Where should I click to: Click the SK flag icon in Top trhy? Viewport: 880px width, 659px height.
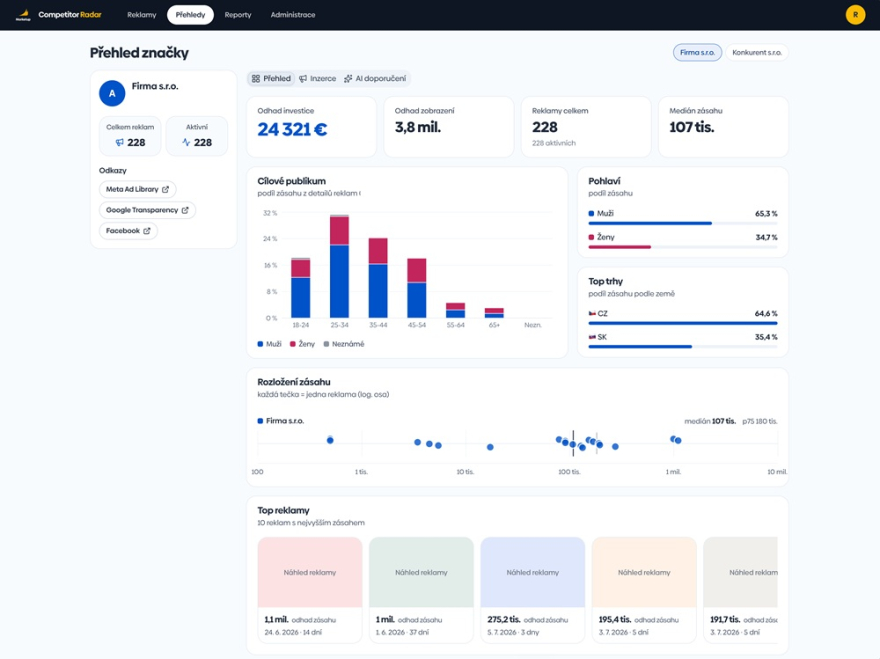pos(592,337)
